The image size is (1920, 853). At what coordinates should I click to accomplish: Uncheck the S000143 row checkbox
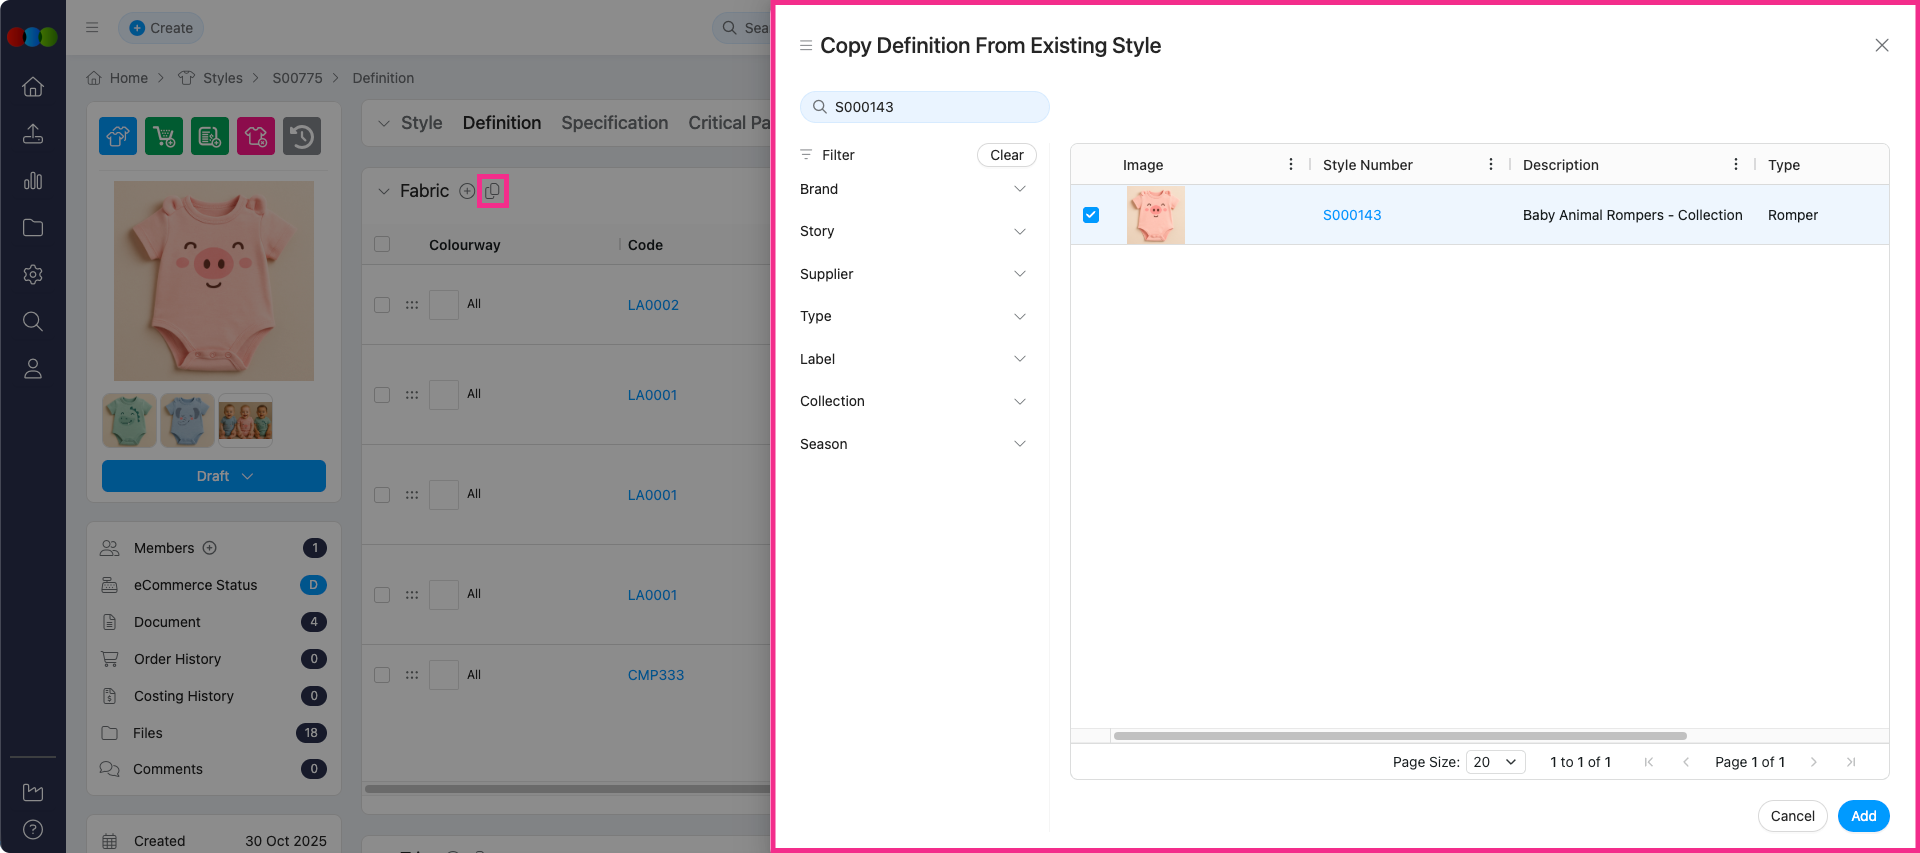pos(1091,215)
